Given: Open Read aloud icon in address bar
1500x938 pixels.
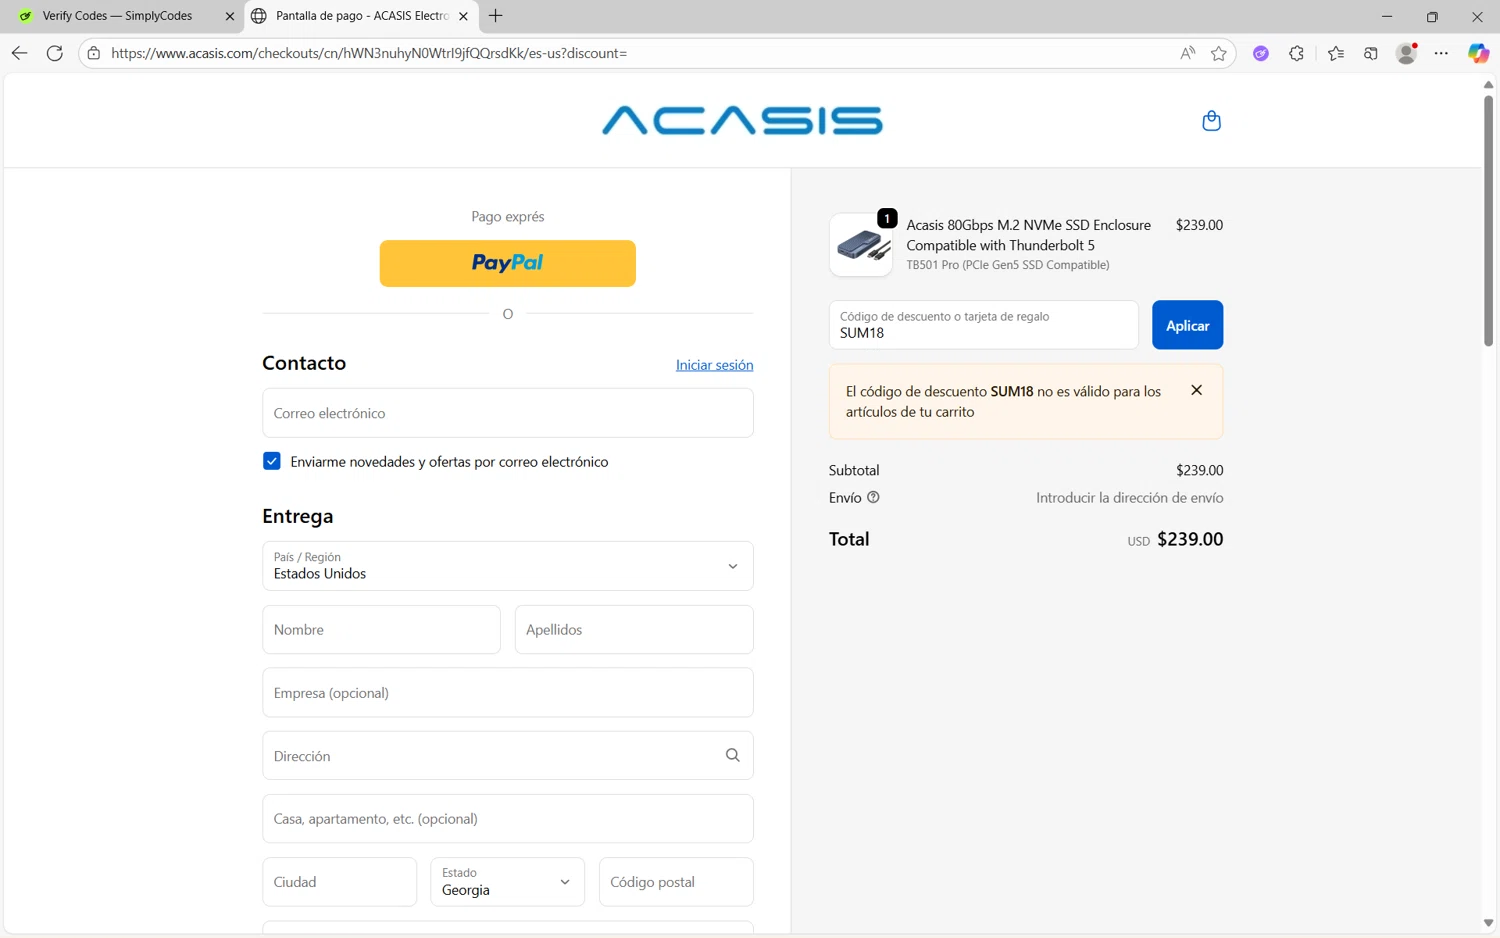Looking at the screenshot, I should (1187, 53).
